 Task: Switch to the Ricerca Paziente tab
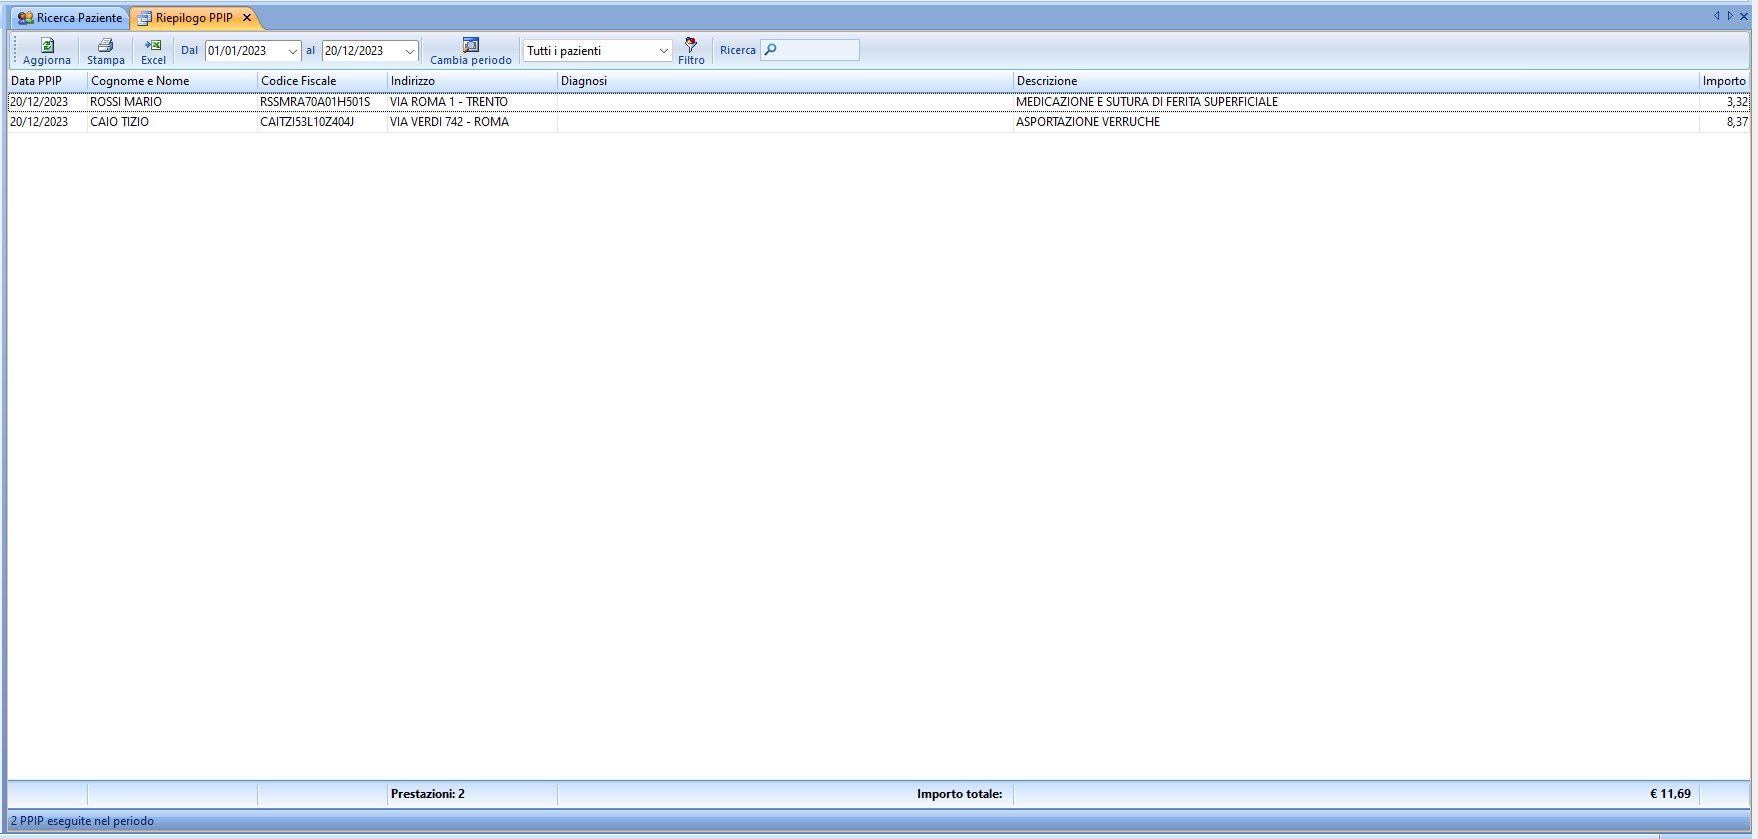click(x=69, y=18)
